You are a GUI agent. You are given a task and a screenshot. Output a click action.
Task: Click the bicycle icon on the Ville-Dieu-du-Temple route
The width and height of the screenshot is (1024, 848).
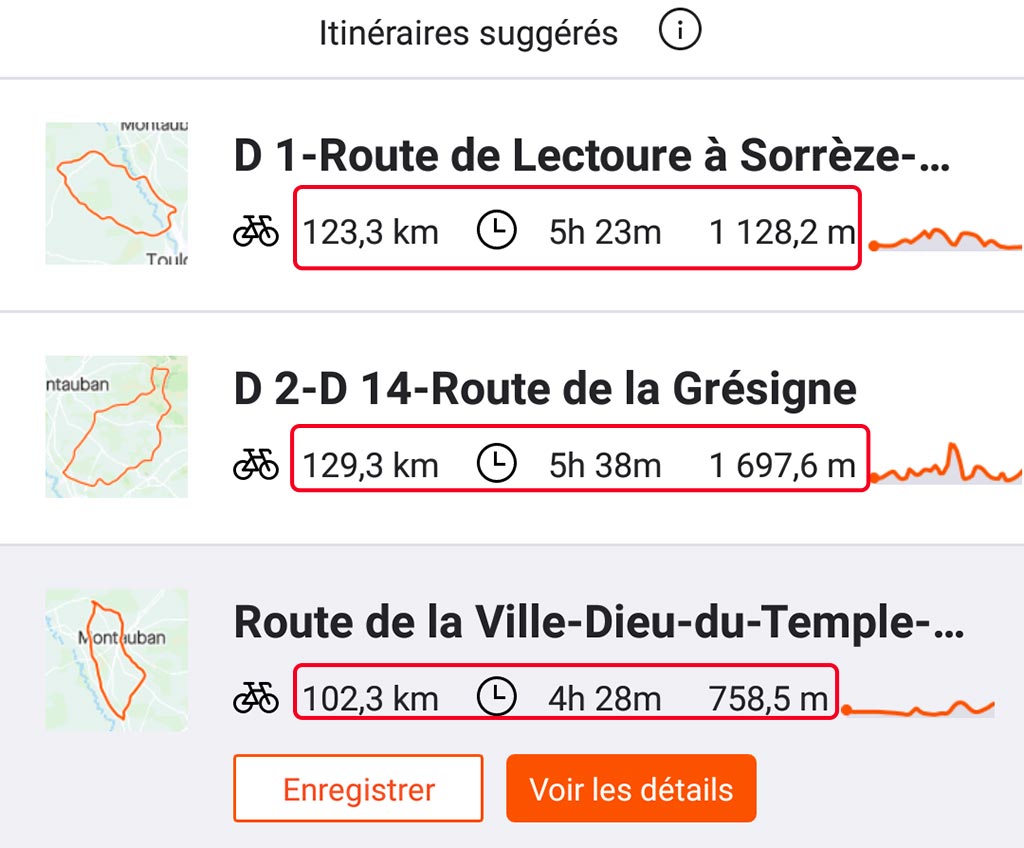(256, 698)
